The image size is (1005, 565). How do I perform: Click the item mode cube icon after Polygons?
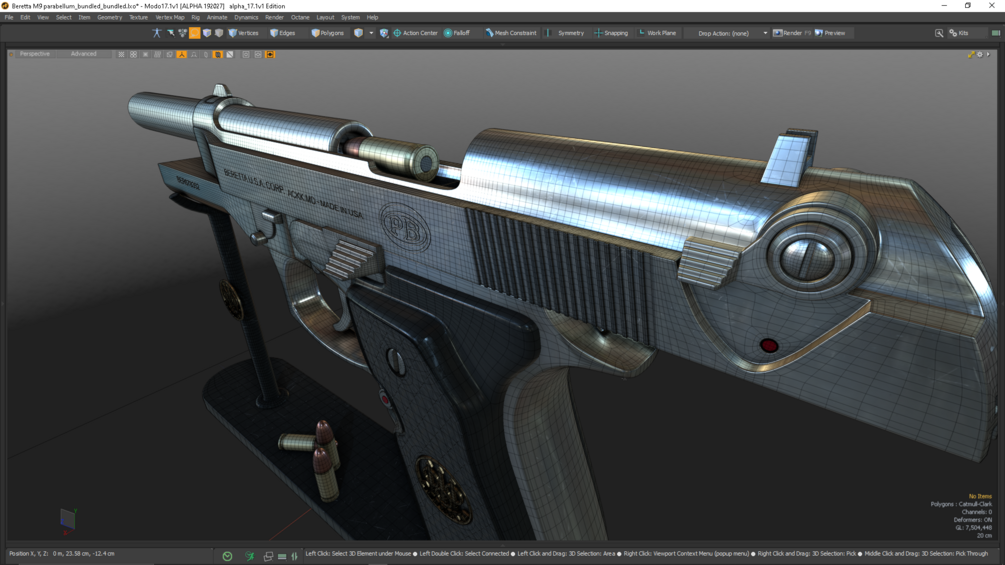point(358,33)
